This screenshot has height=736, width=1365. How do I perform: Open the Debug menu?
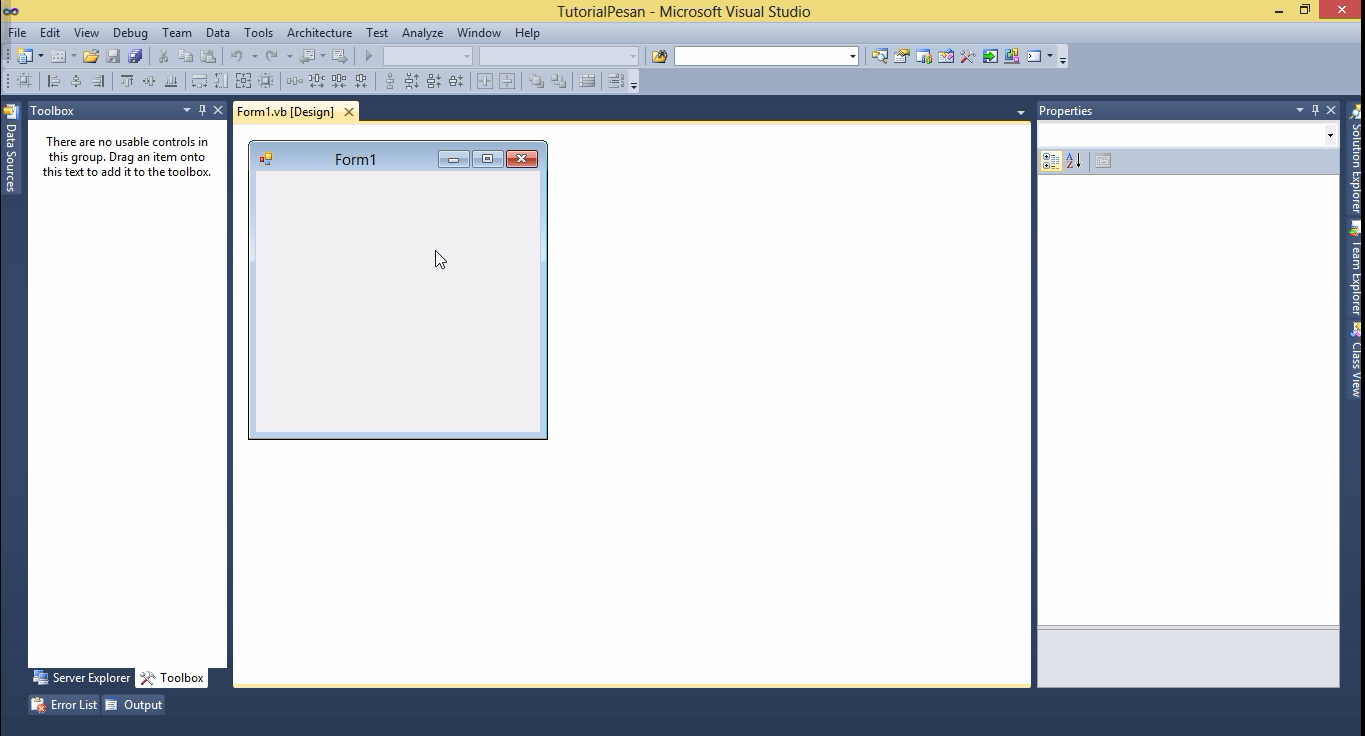[x=130, y=33]
